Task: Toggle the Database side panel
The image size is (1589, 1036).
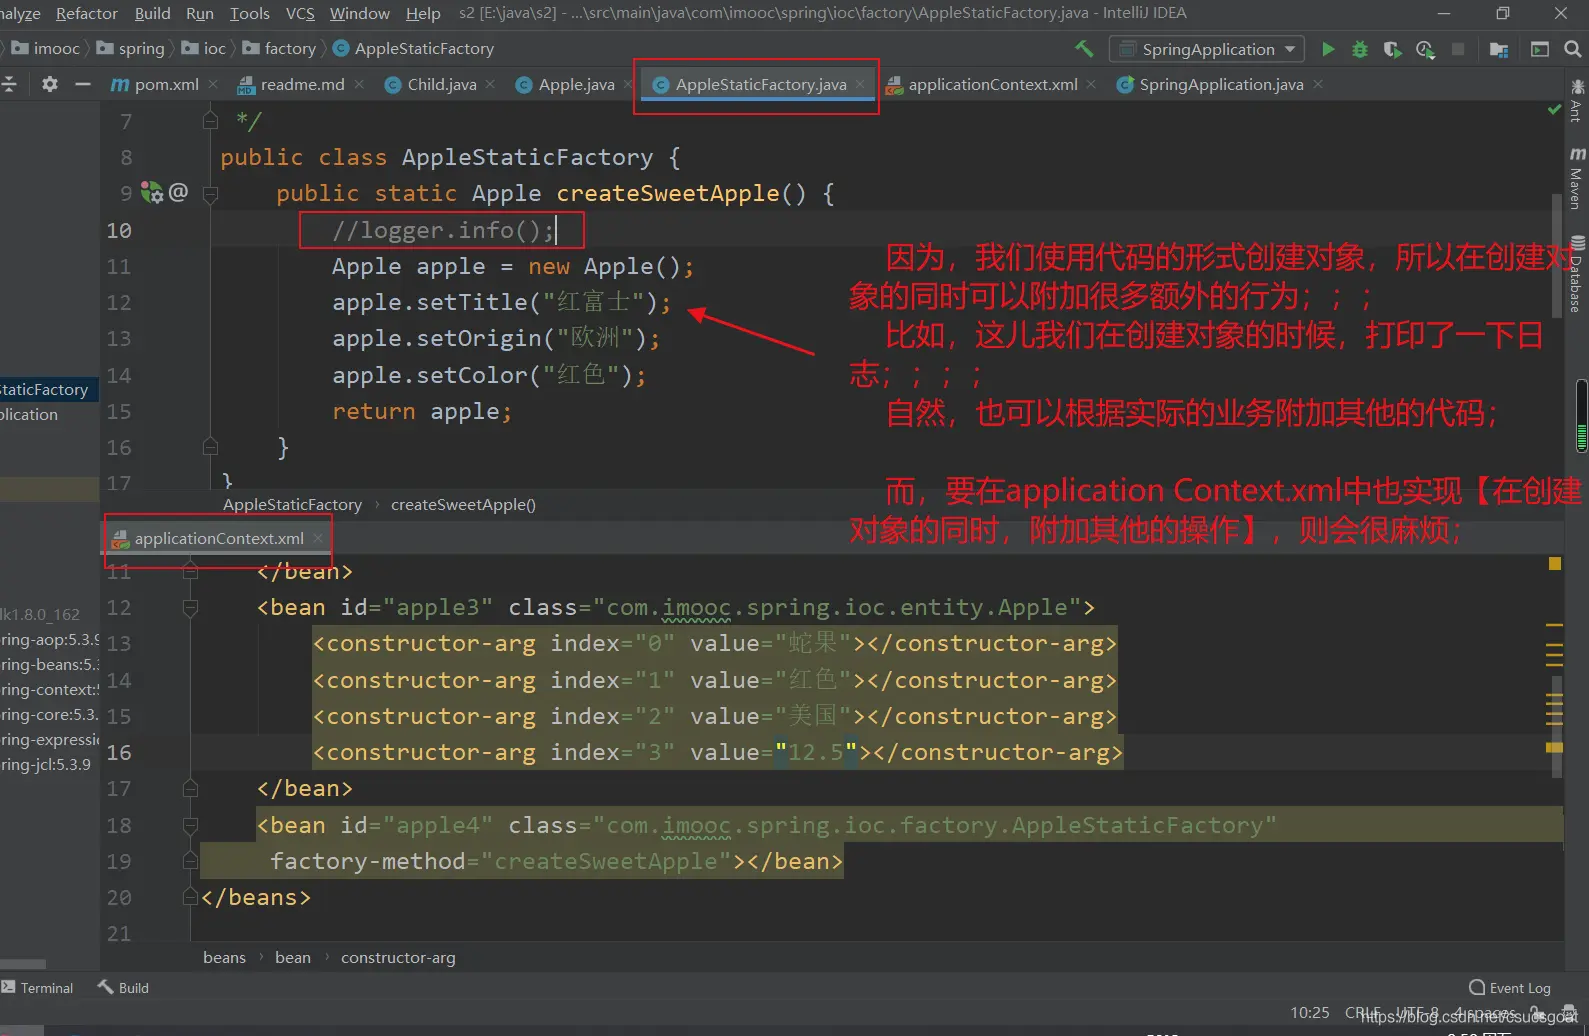Action: click(1576, 274)
